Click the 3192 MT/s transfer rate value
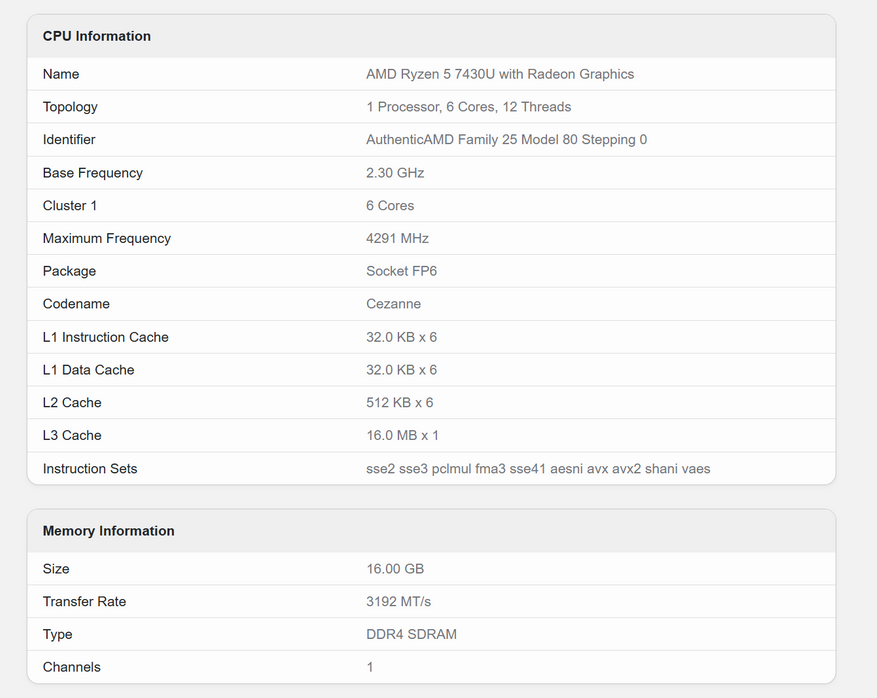This screenshot has width=877, height=698. [x=398, y=602]
